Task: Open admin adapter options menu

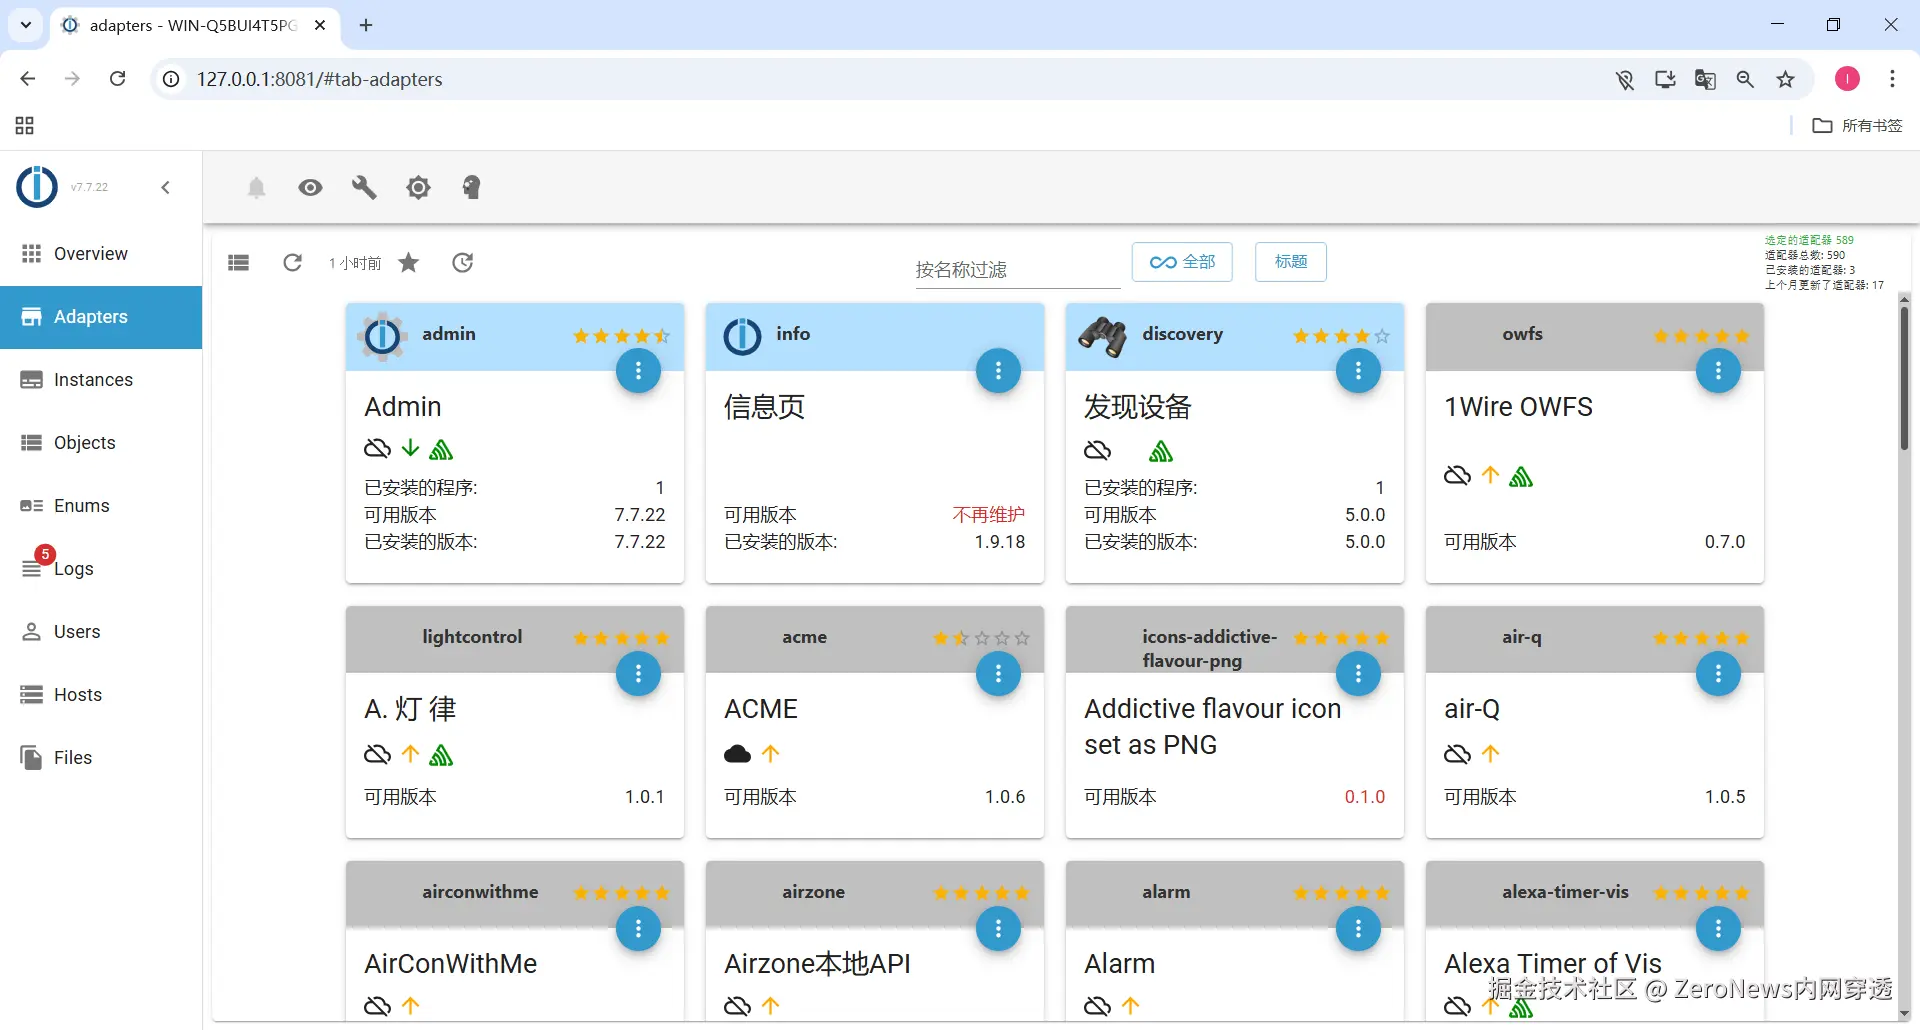Action: pyautogui.click(x=638, y=371)
